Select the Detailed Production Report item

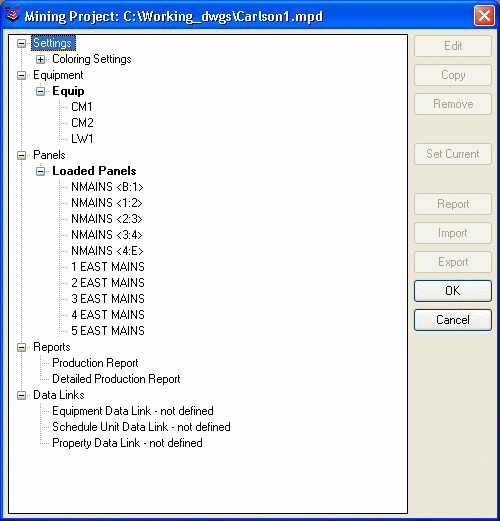tap(116, 379)
